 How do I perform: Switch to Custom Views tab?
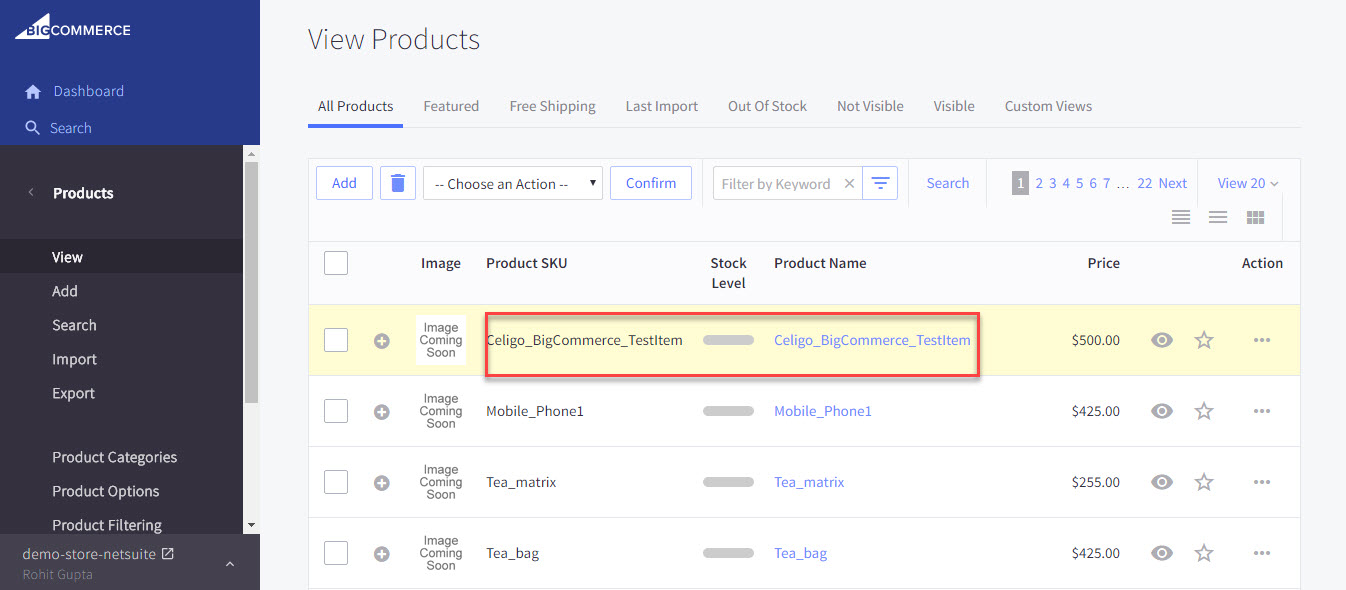coord(1048,106)
